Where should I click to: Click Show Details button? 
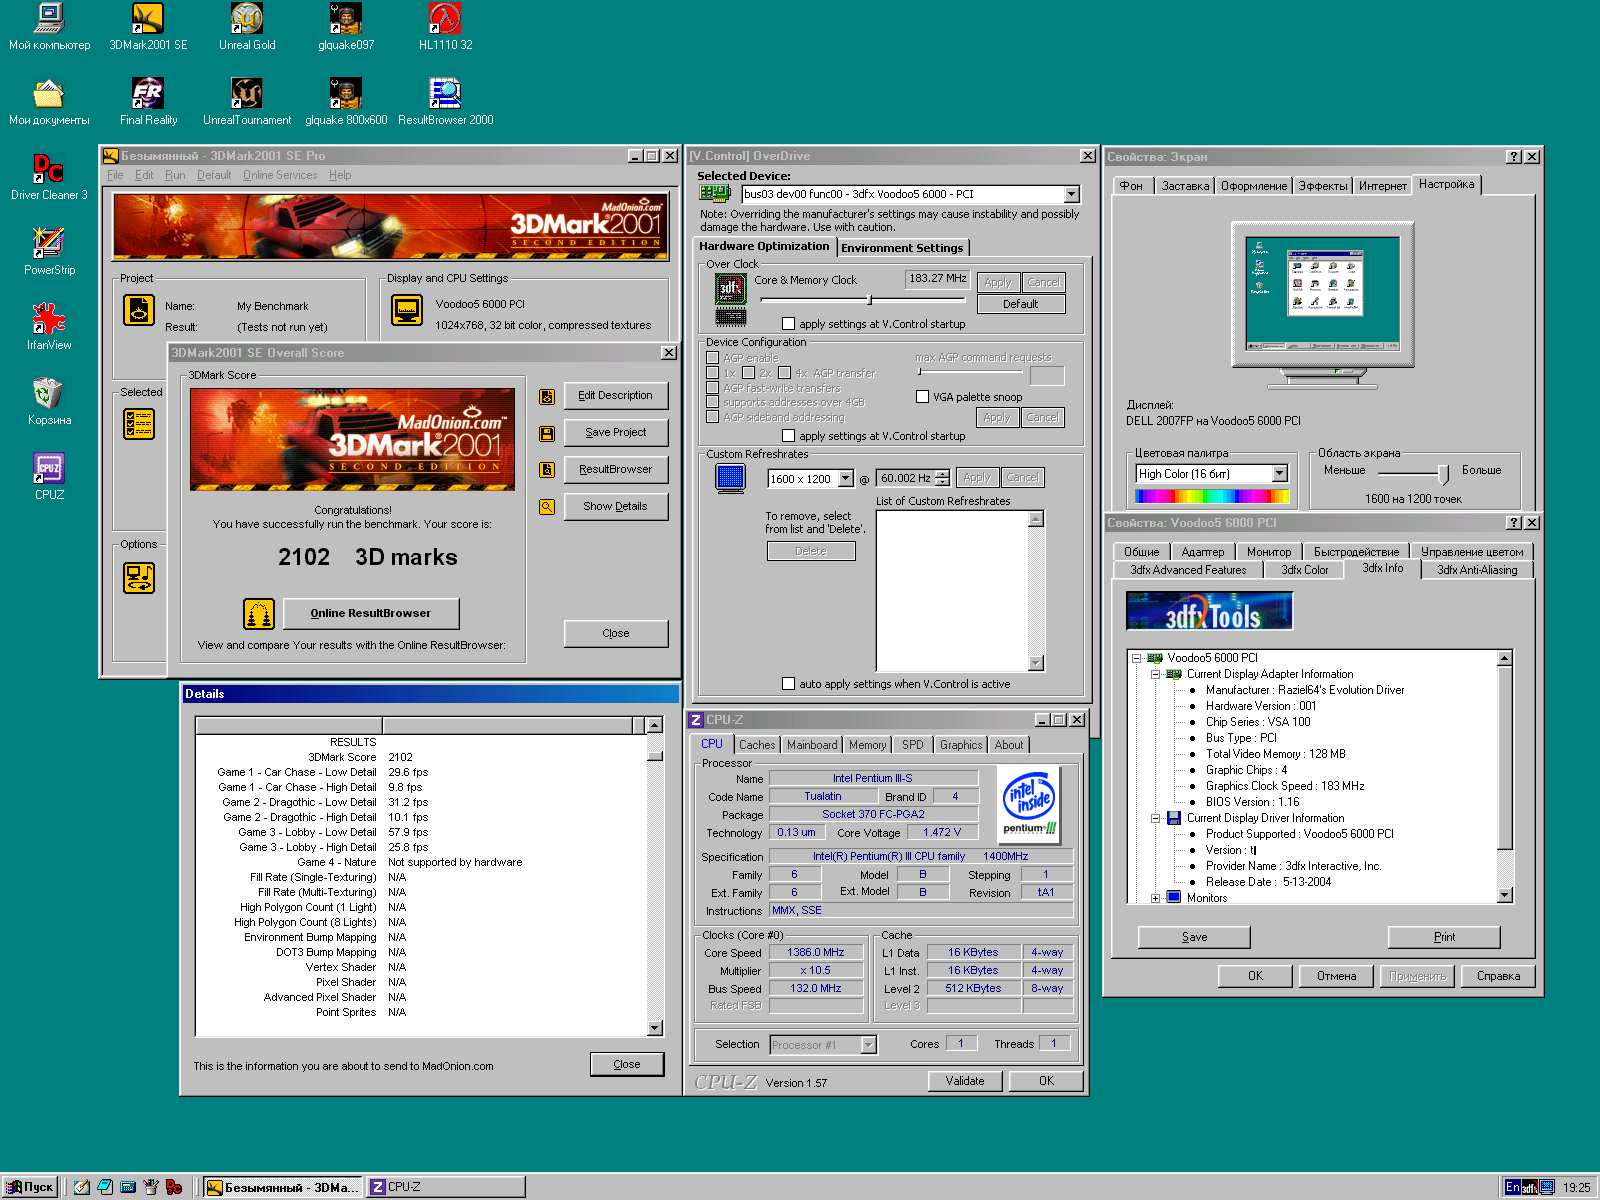click(616, 507)
